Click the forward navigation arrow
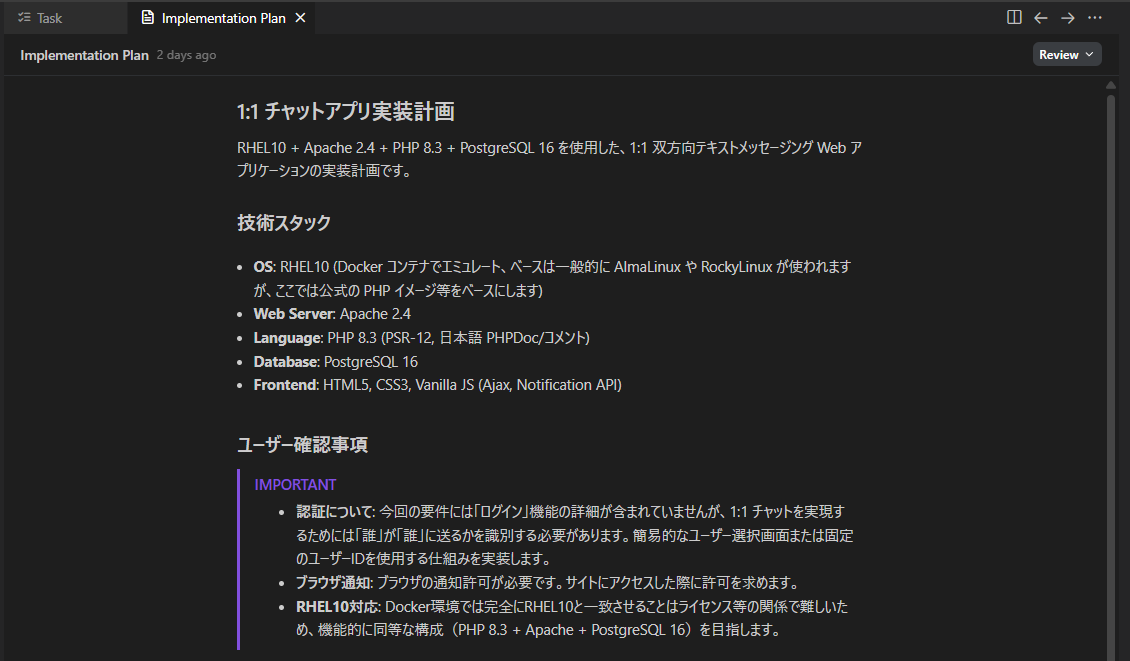This screenshot has height=661, width=1130. point(1066,17)
